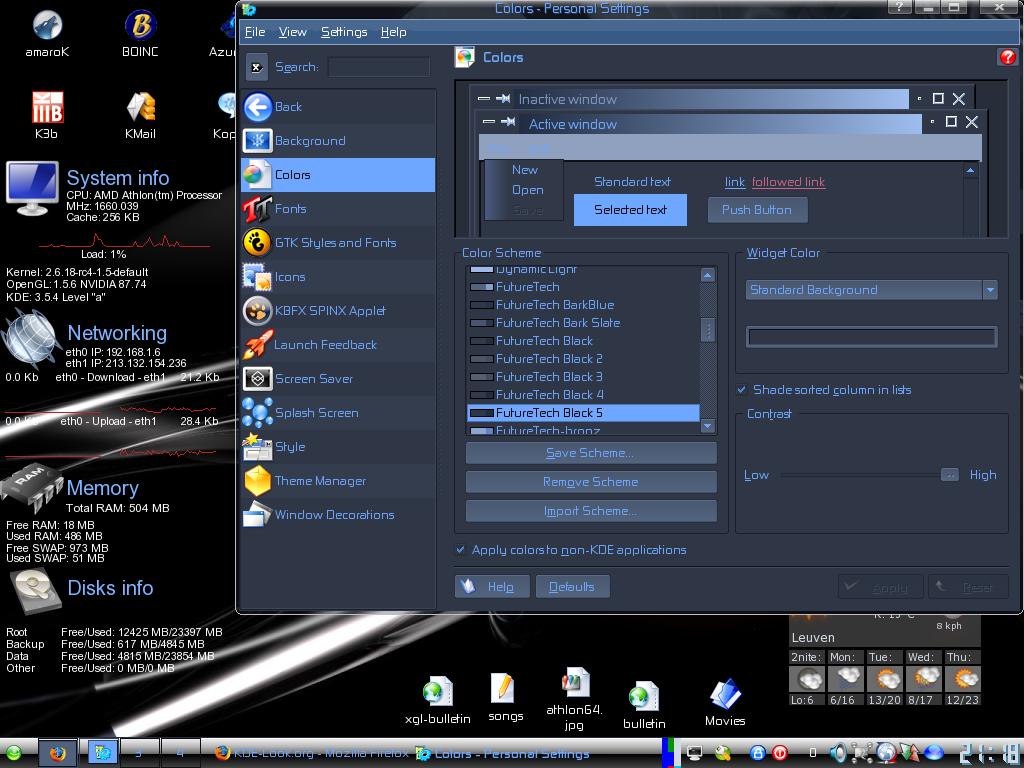Click the red question mark help icon
1024x768 pixels.
click(x=1007, y=57)
